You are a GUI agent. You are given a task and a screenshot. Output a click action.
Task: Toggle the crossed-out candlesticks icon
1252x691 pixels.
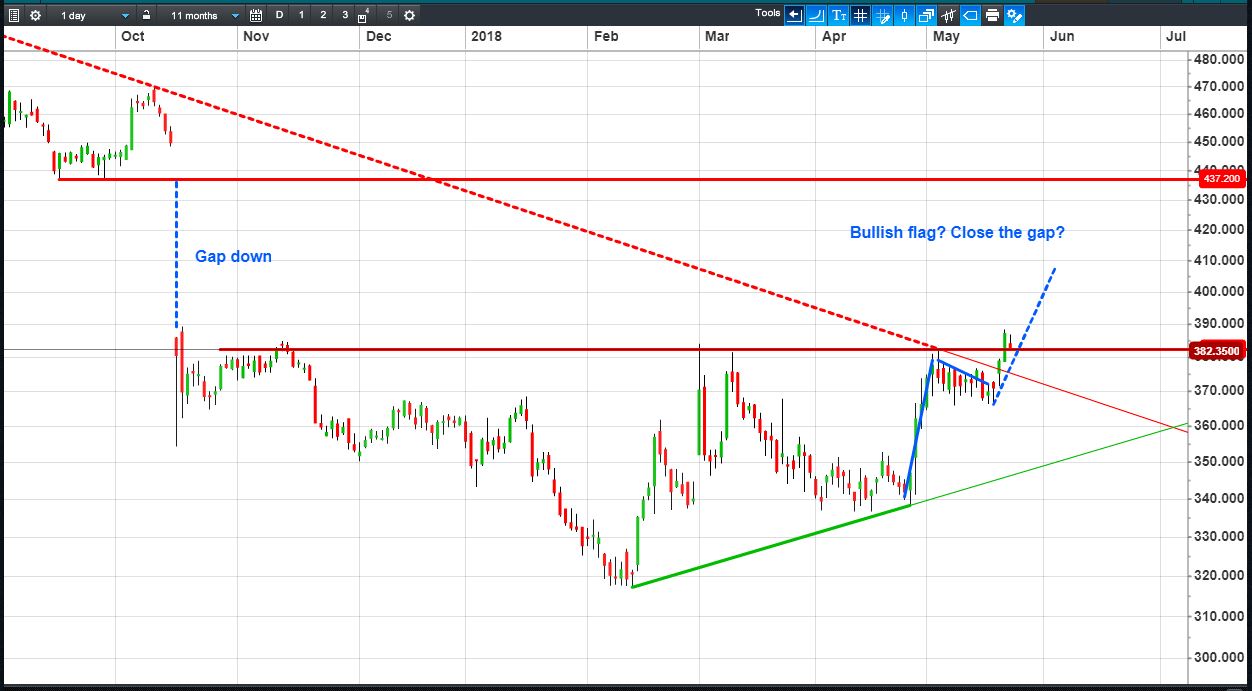coord(948,15)
